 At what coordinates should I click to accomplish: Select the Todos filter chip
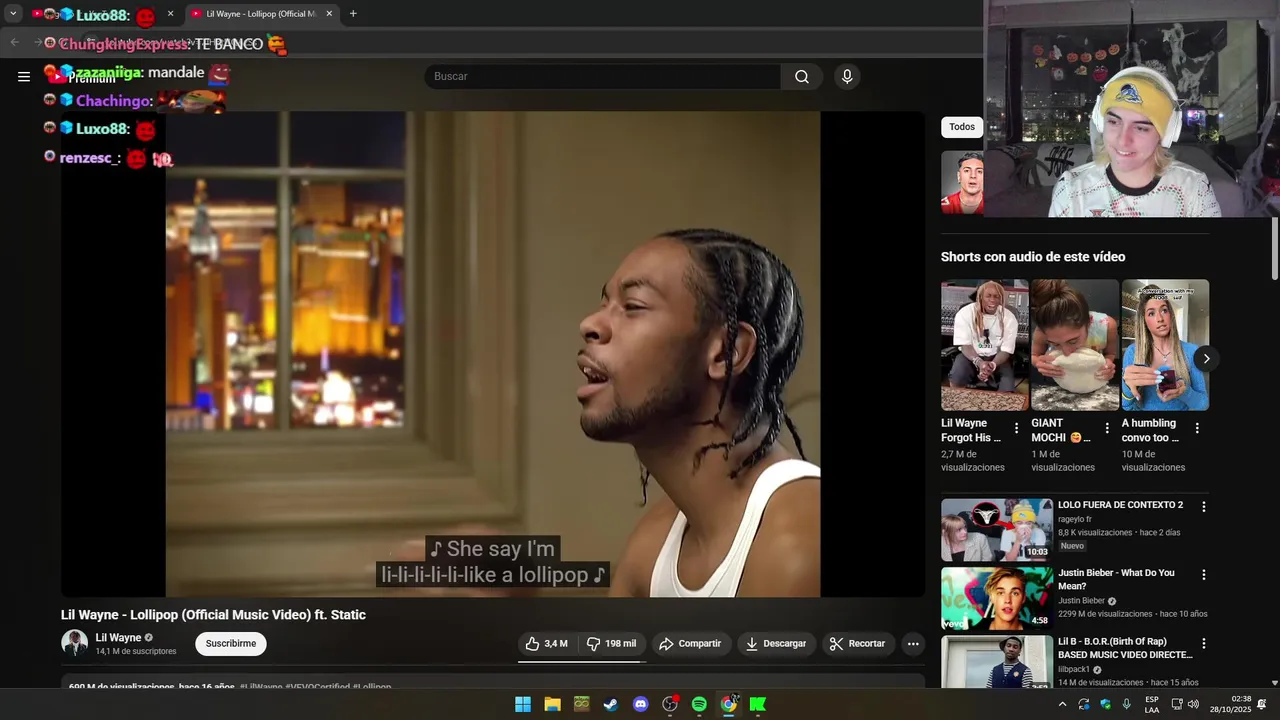[x=962, y=127]
